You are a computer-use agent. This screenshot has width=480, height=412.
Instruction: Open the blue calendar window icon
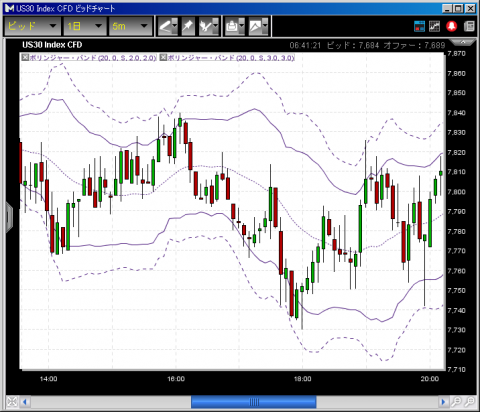[x=419, y=26]
